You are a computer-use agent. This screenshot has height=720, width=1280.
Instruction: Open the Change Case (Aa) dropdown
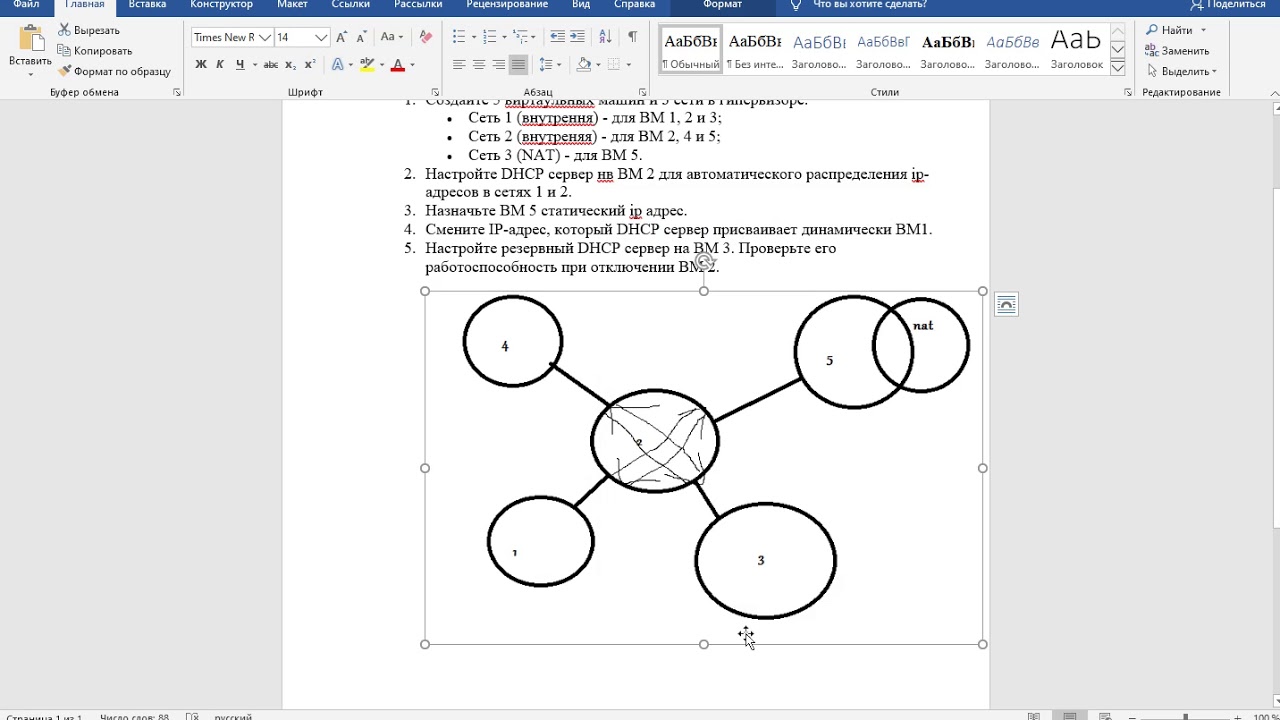pyautogui.click(x=392, y=37)
